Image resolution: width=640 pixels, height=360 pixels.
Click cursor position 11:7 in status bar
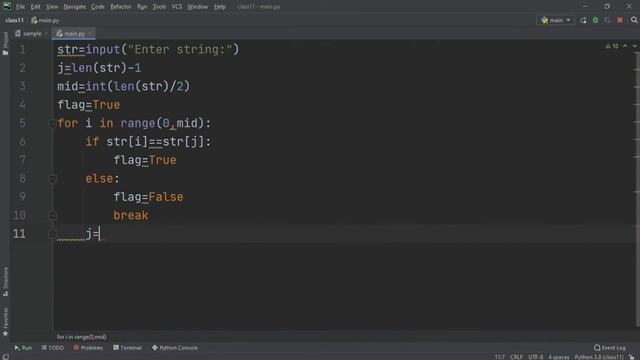500,357
